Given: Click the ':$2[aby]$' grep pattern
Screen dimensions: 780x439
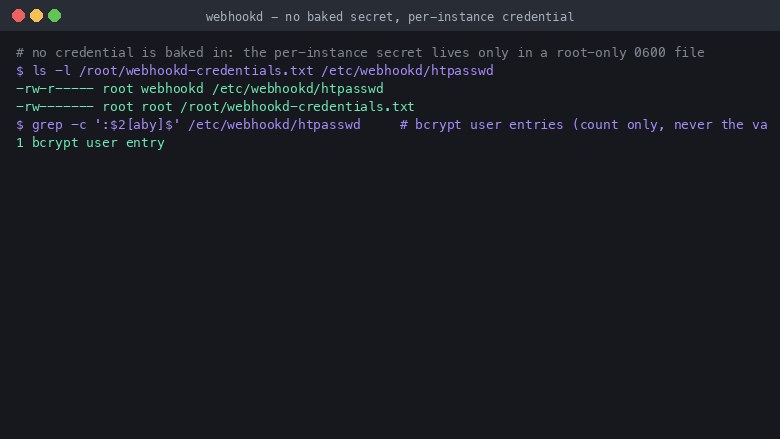Looking at the screenshot, I should [x=137, y=125].
